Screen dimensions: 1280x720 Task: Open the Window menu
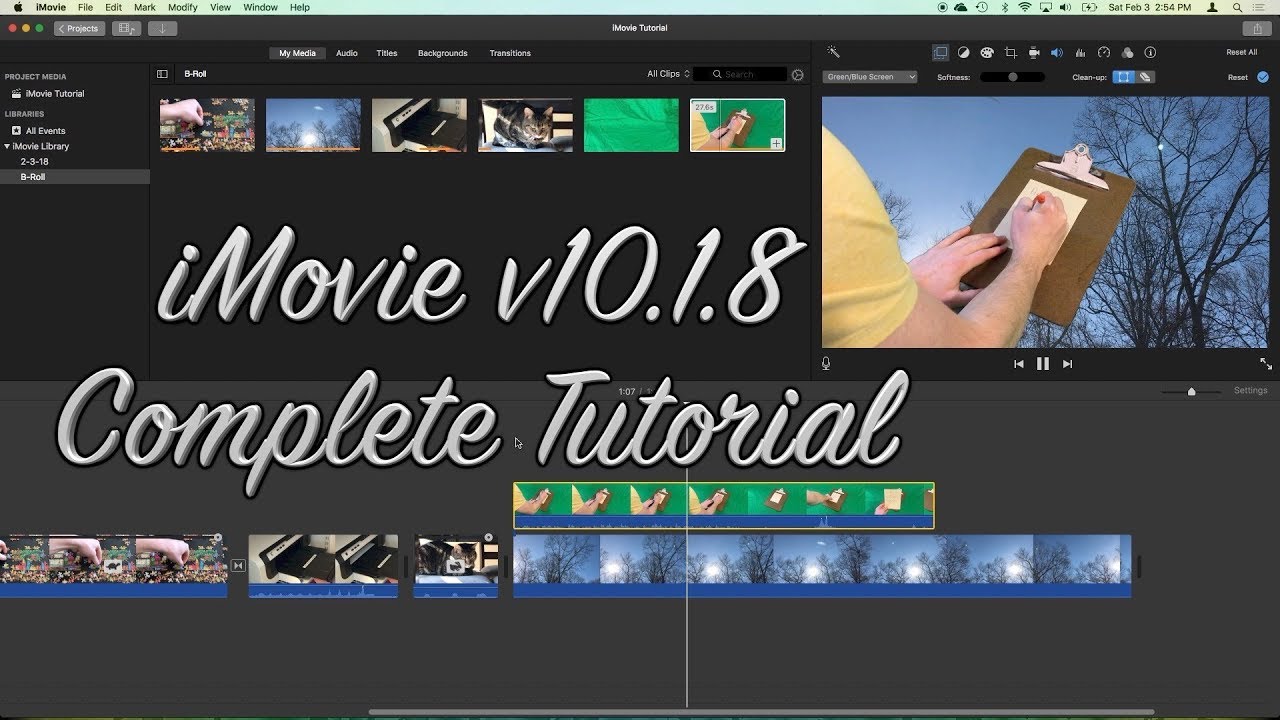coord(260,7)
